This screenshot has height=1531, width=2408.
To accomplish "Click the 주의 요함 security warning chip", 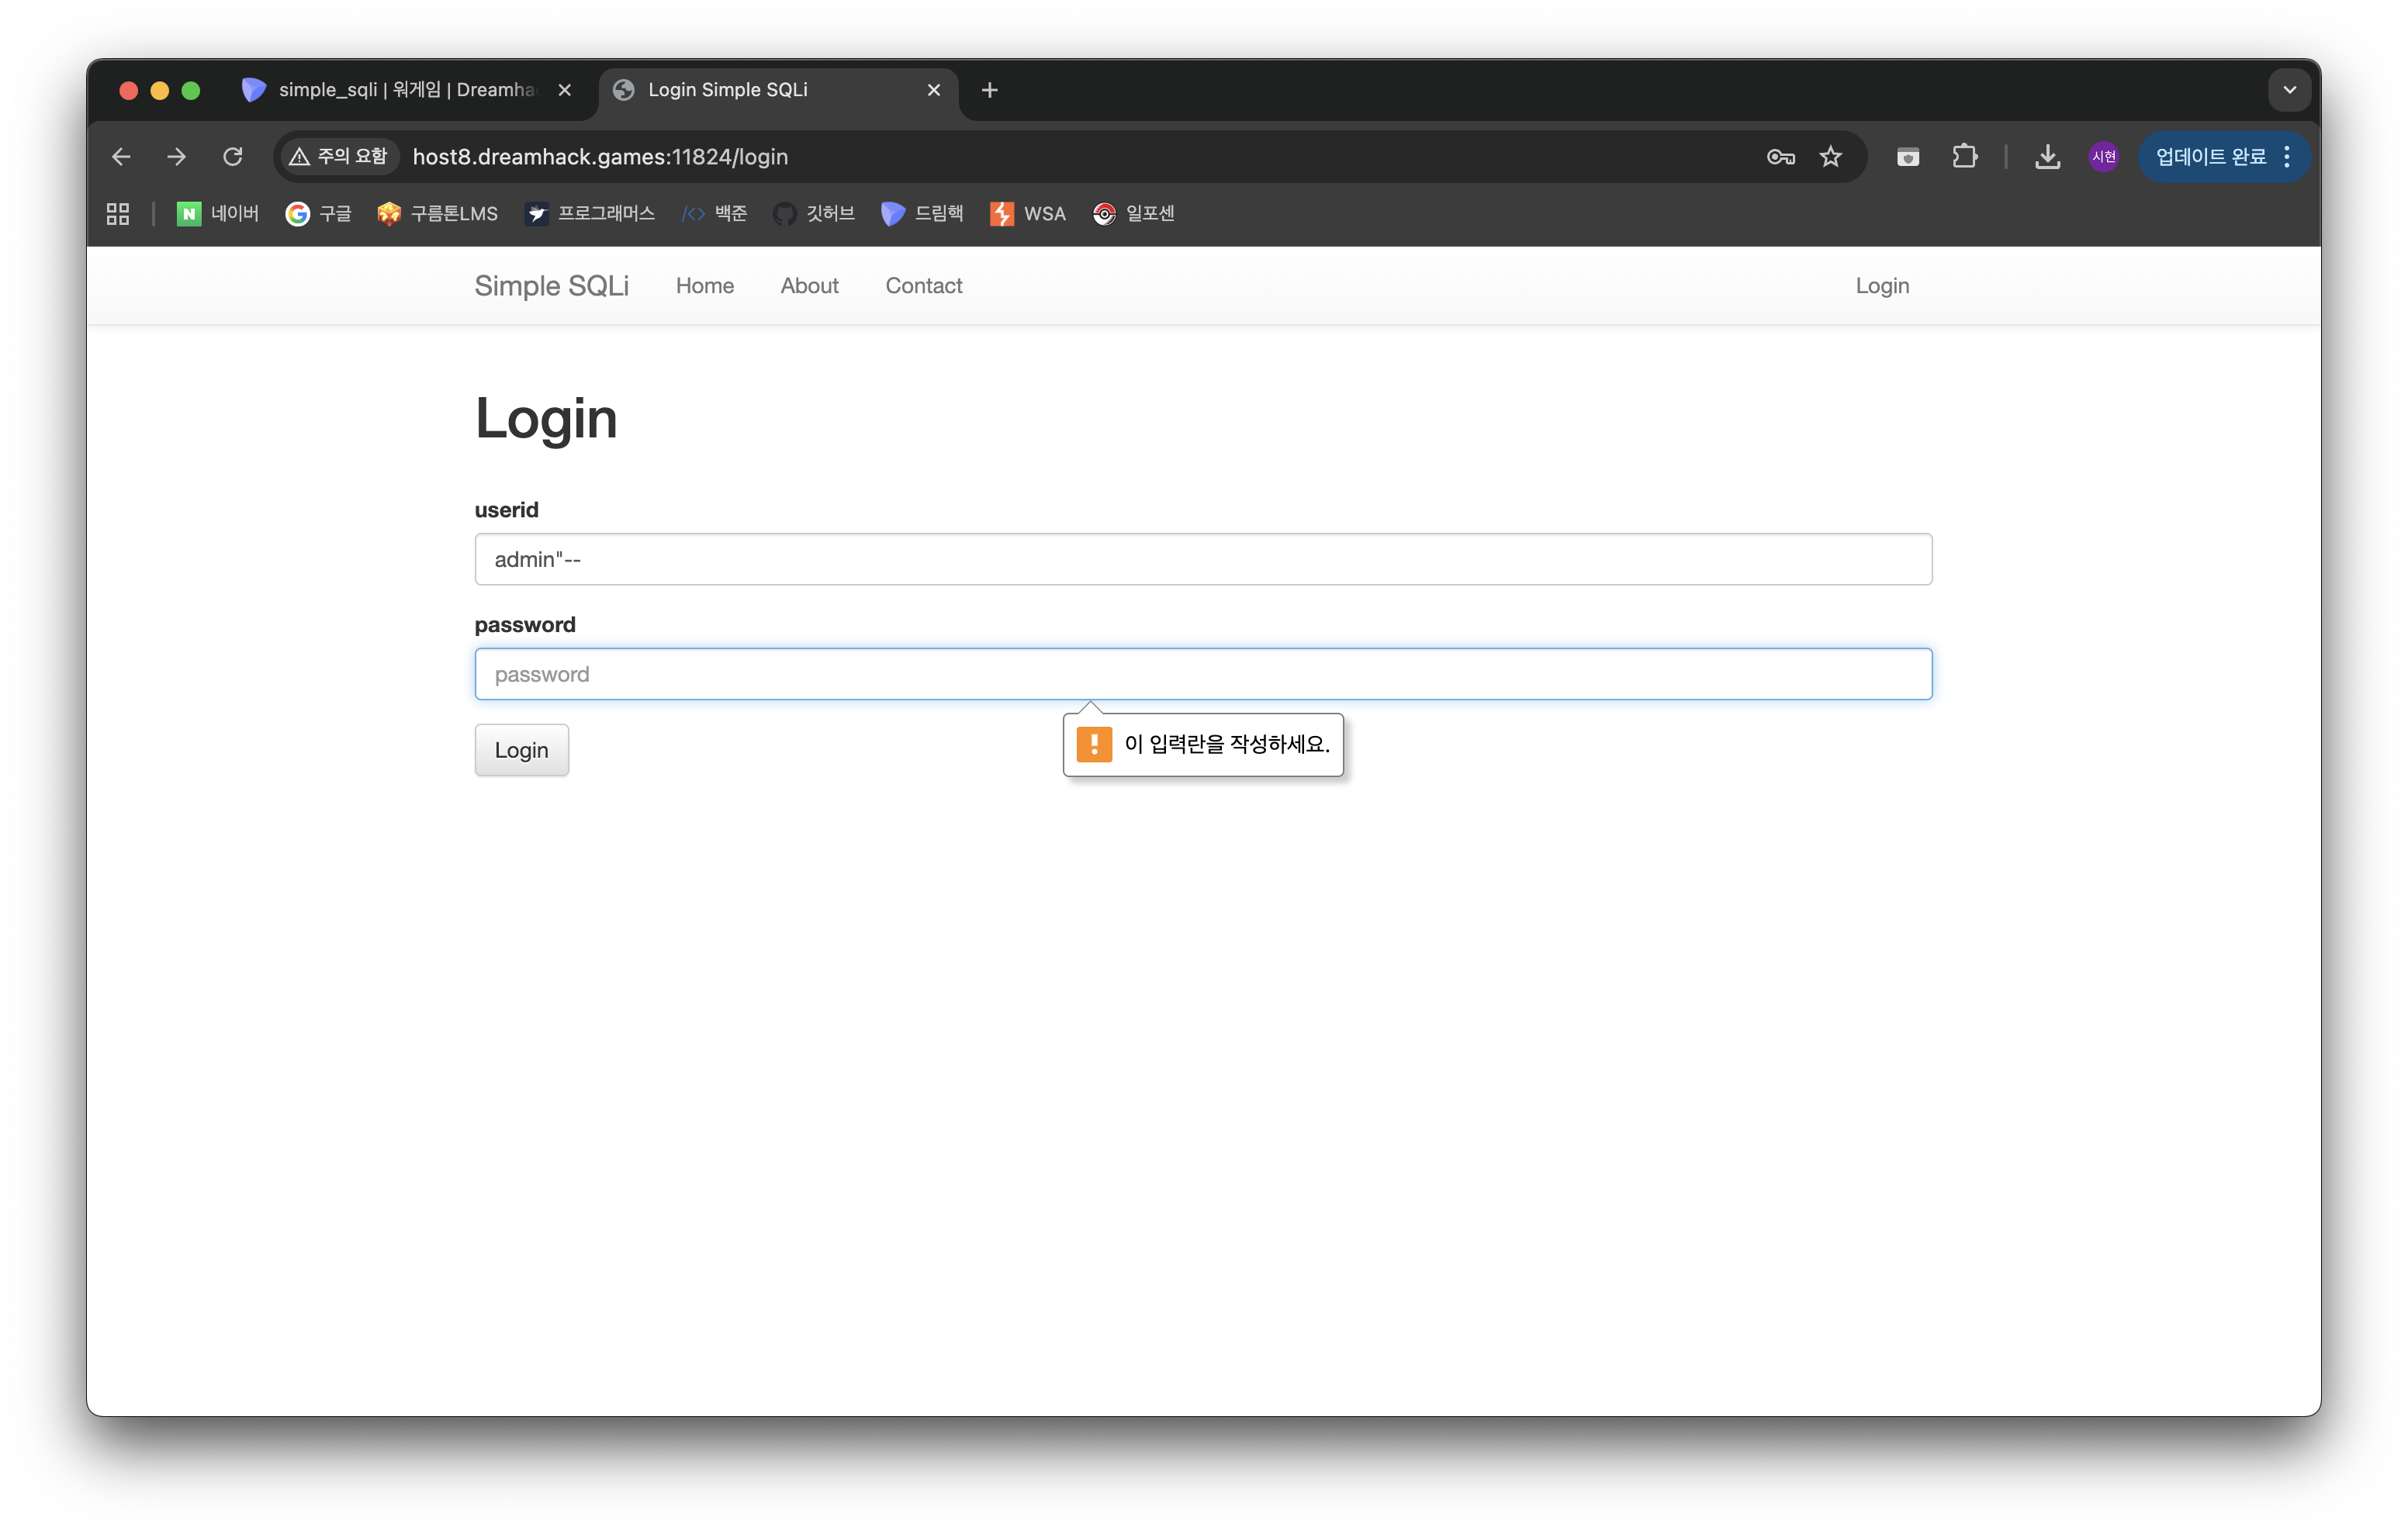I will coord(339,157).
